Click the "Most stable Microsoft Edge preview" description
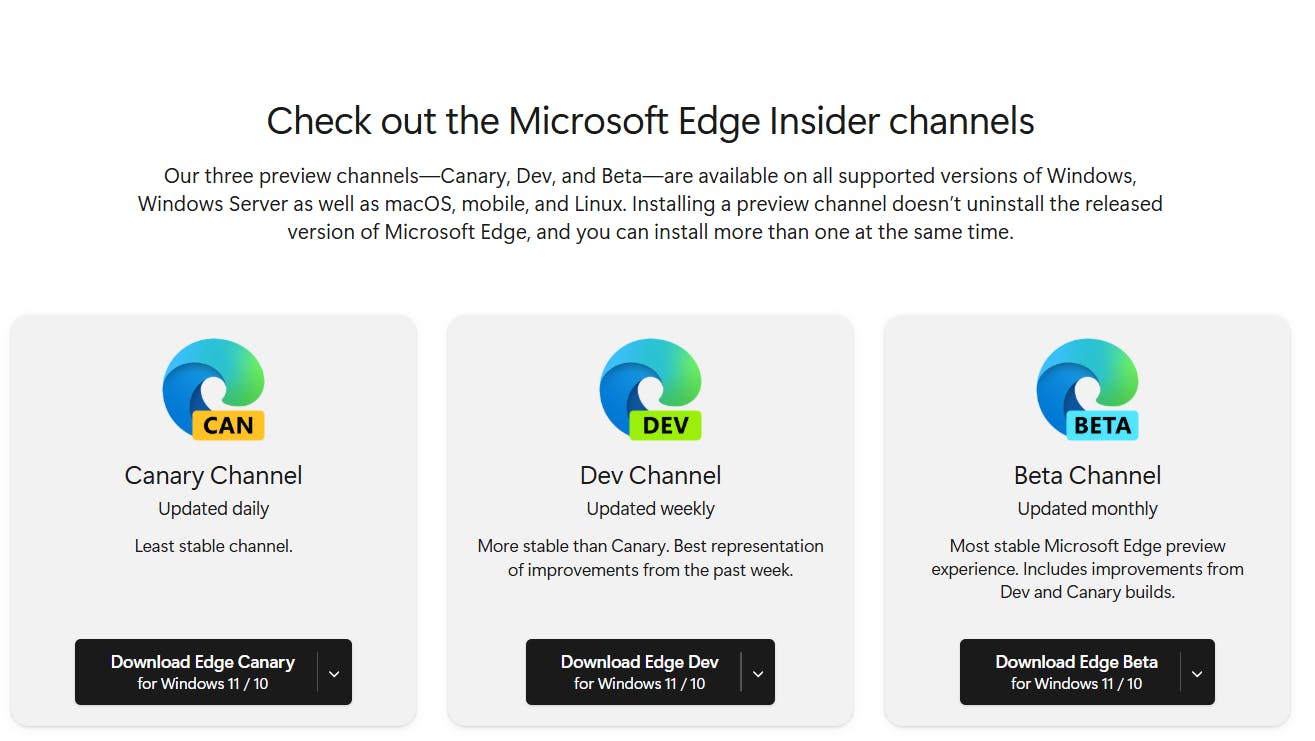The width and height of the screenshot is (1315, 741). (x=1087, y=569)
